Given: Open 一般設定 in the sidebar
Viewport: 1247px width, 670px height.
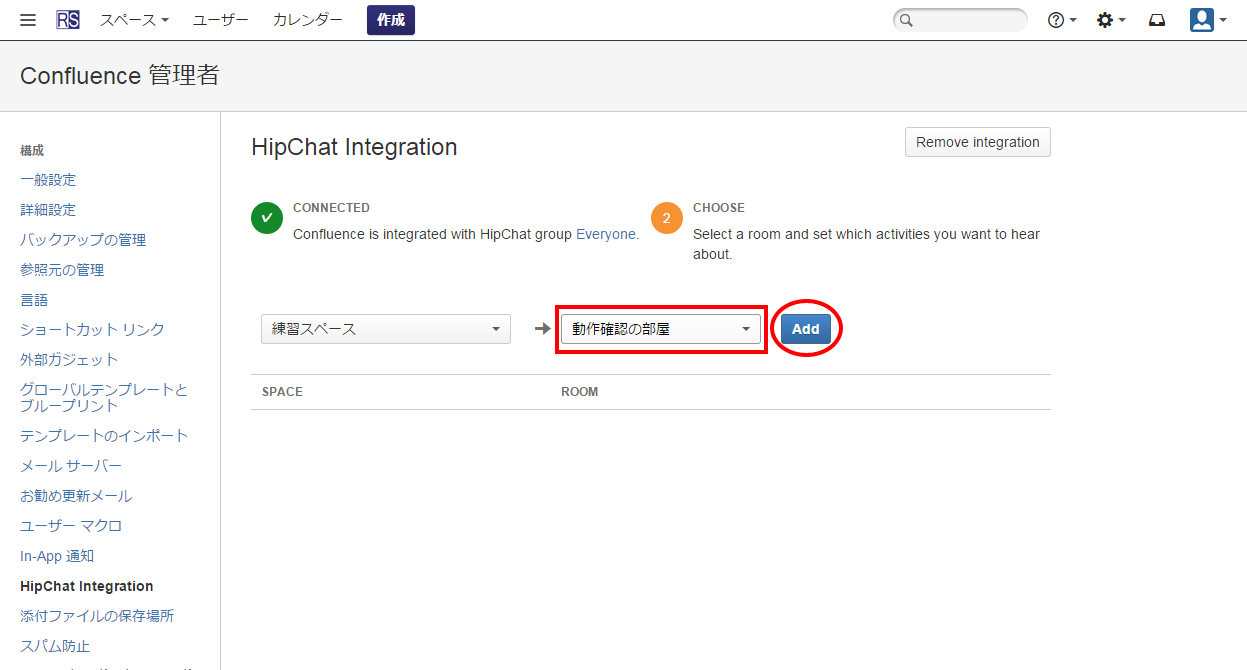Looking at the screenshot, I should [x=48, y=180].
